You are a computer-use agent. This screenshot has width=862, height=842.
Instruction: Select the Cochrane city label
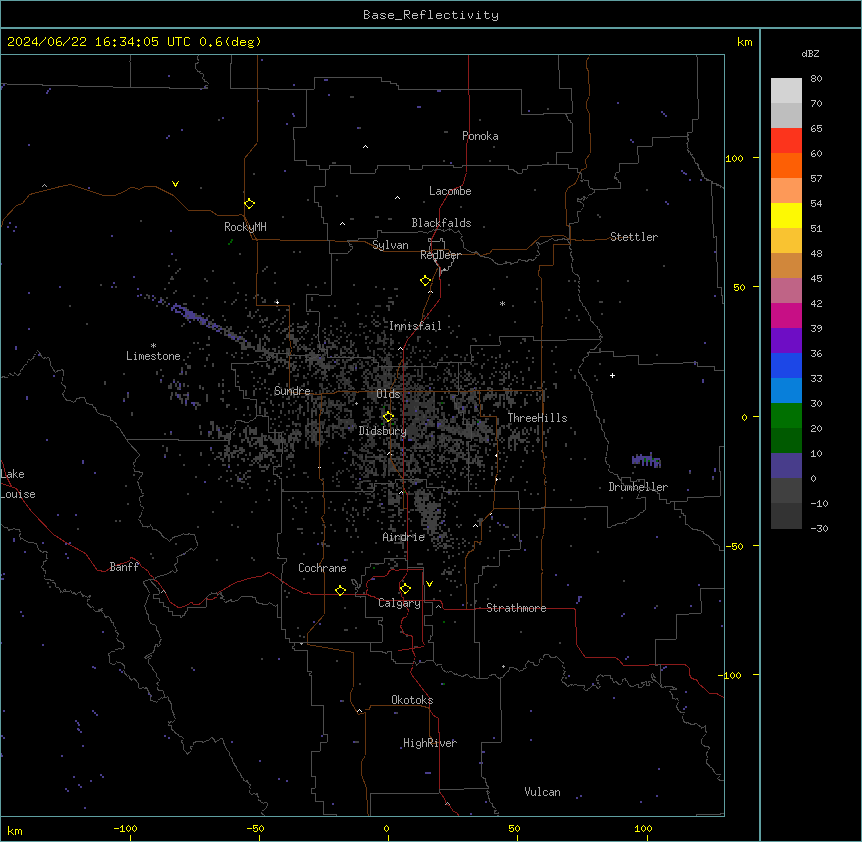point(322,568)
